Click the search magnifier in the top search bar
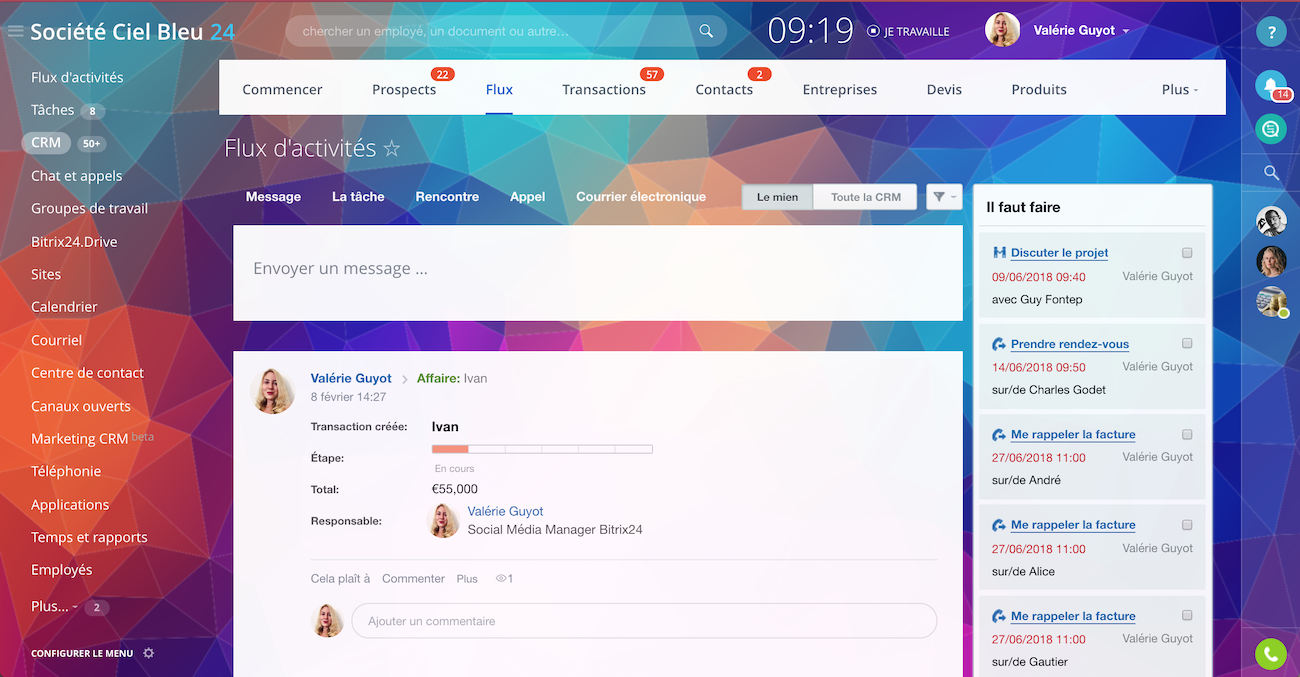The image size is (1300, 677). point(706,31)
